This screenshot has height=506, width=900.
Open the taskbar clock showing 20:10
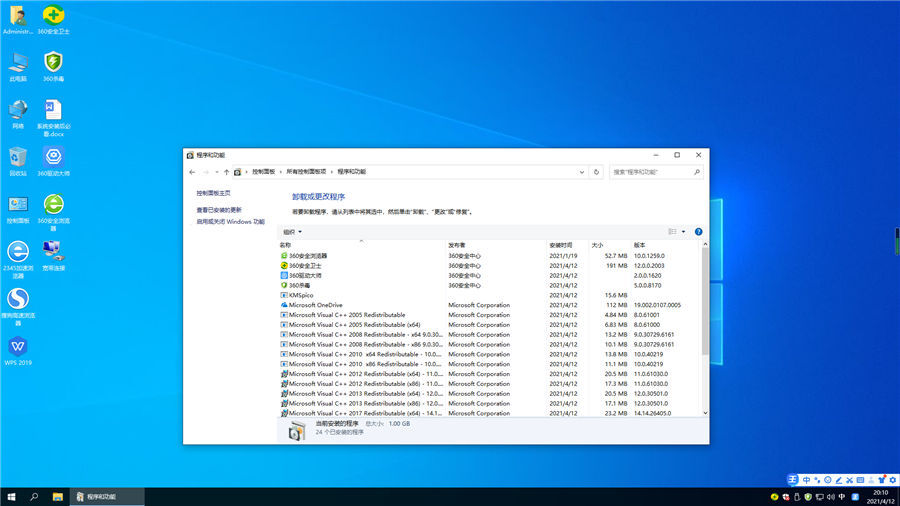tap(880, 497)
